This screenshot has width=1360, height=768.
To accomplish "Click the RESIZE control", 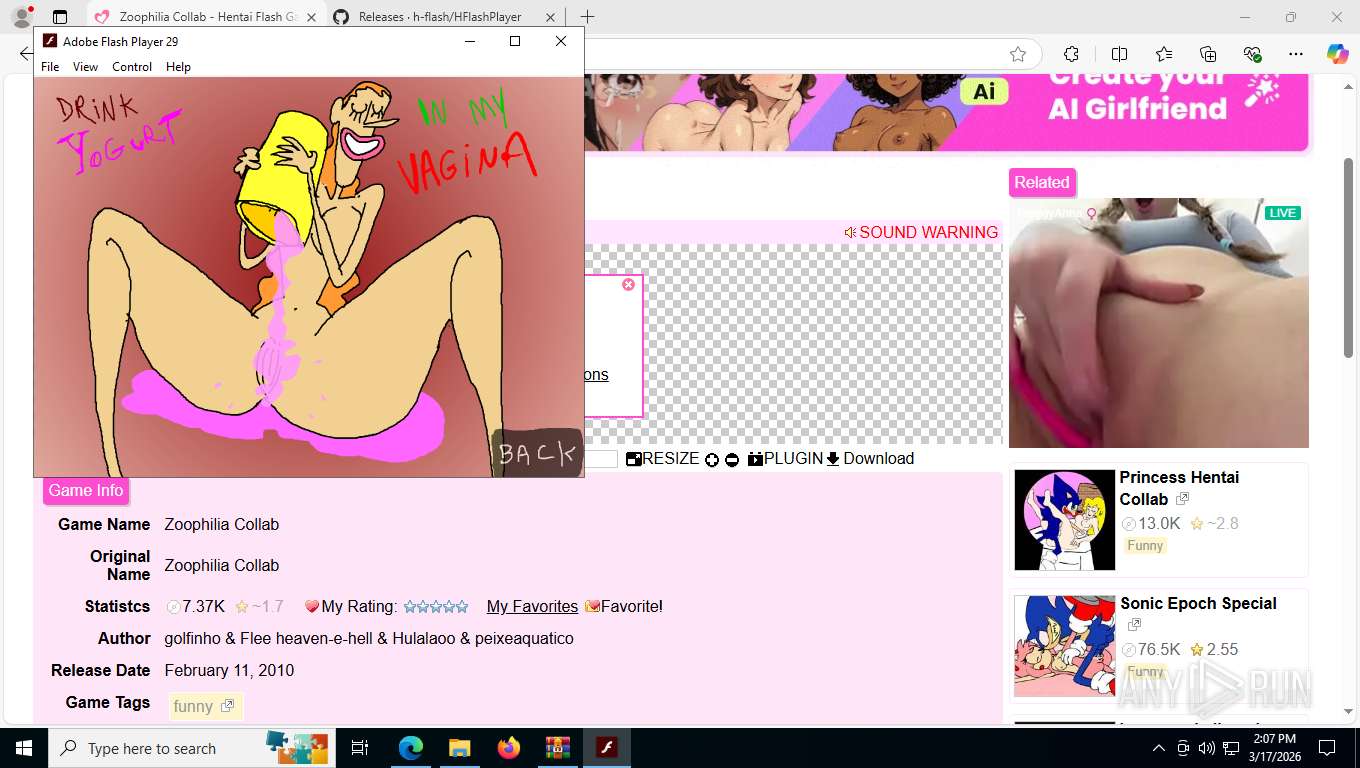I will (x=663, y=458).
